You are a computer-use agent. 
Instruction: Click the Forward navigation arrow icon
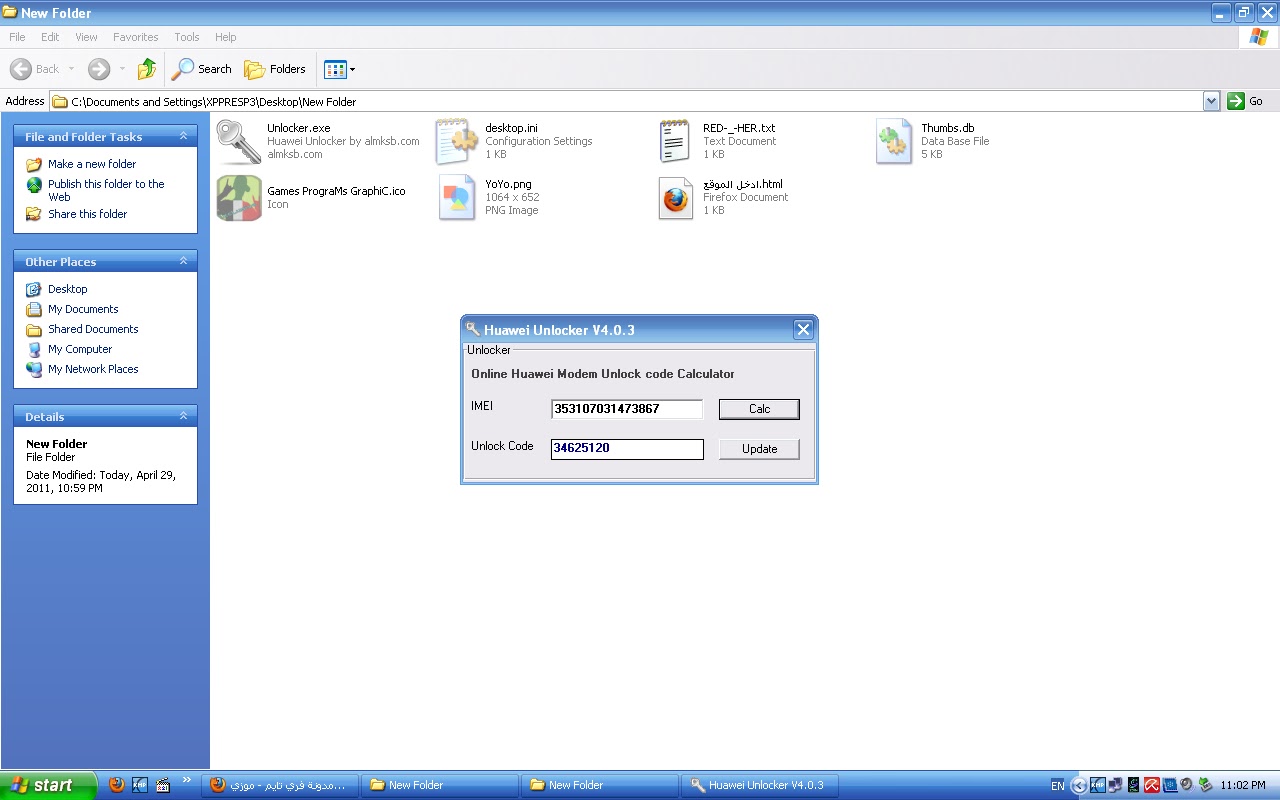[x=98, y=69]
